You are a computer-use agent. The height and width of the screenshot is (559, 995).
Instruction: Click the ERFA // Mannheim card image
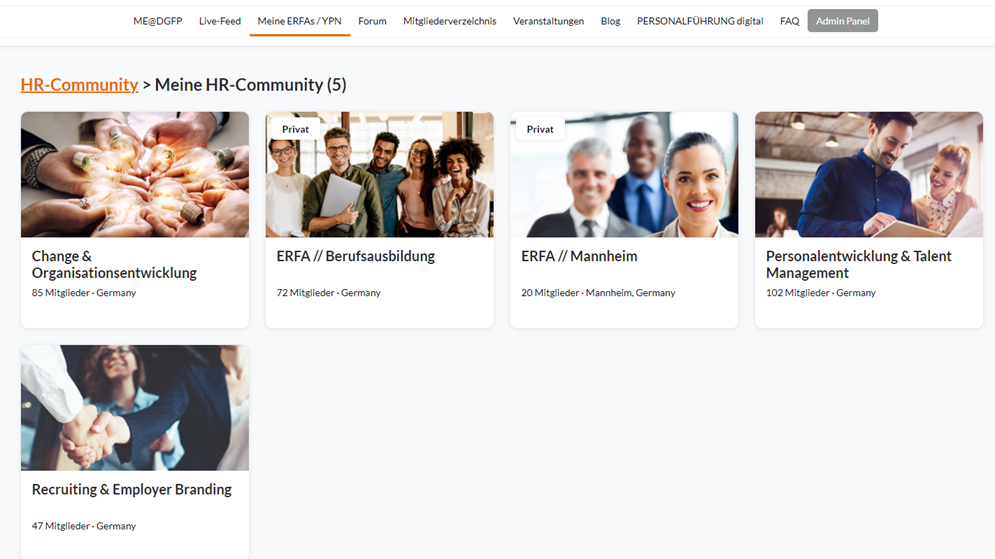624,174
